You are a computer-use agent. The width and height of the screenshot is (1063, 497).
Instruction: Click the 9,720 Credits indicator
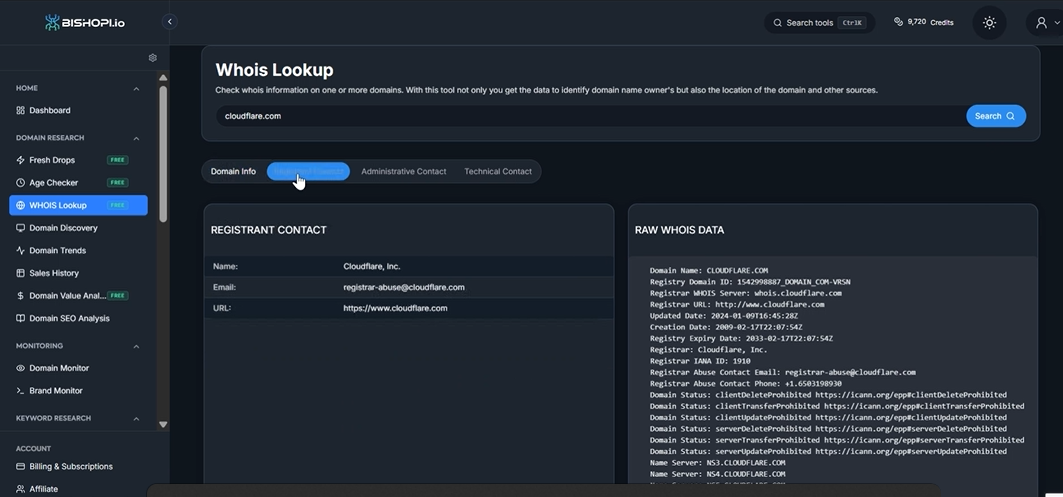[x=923, y=22]
